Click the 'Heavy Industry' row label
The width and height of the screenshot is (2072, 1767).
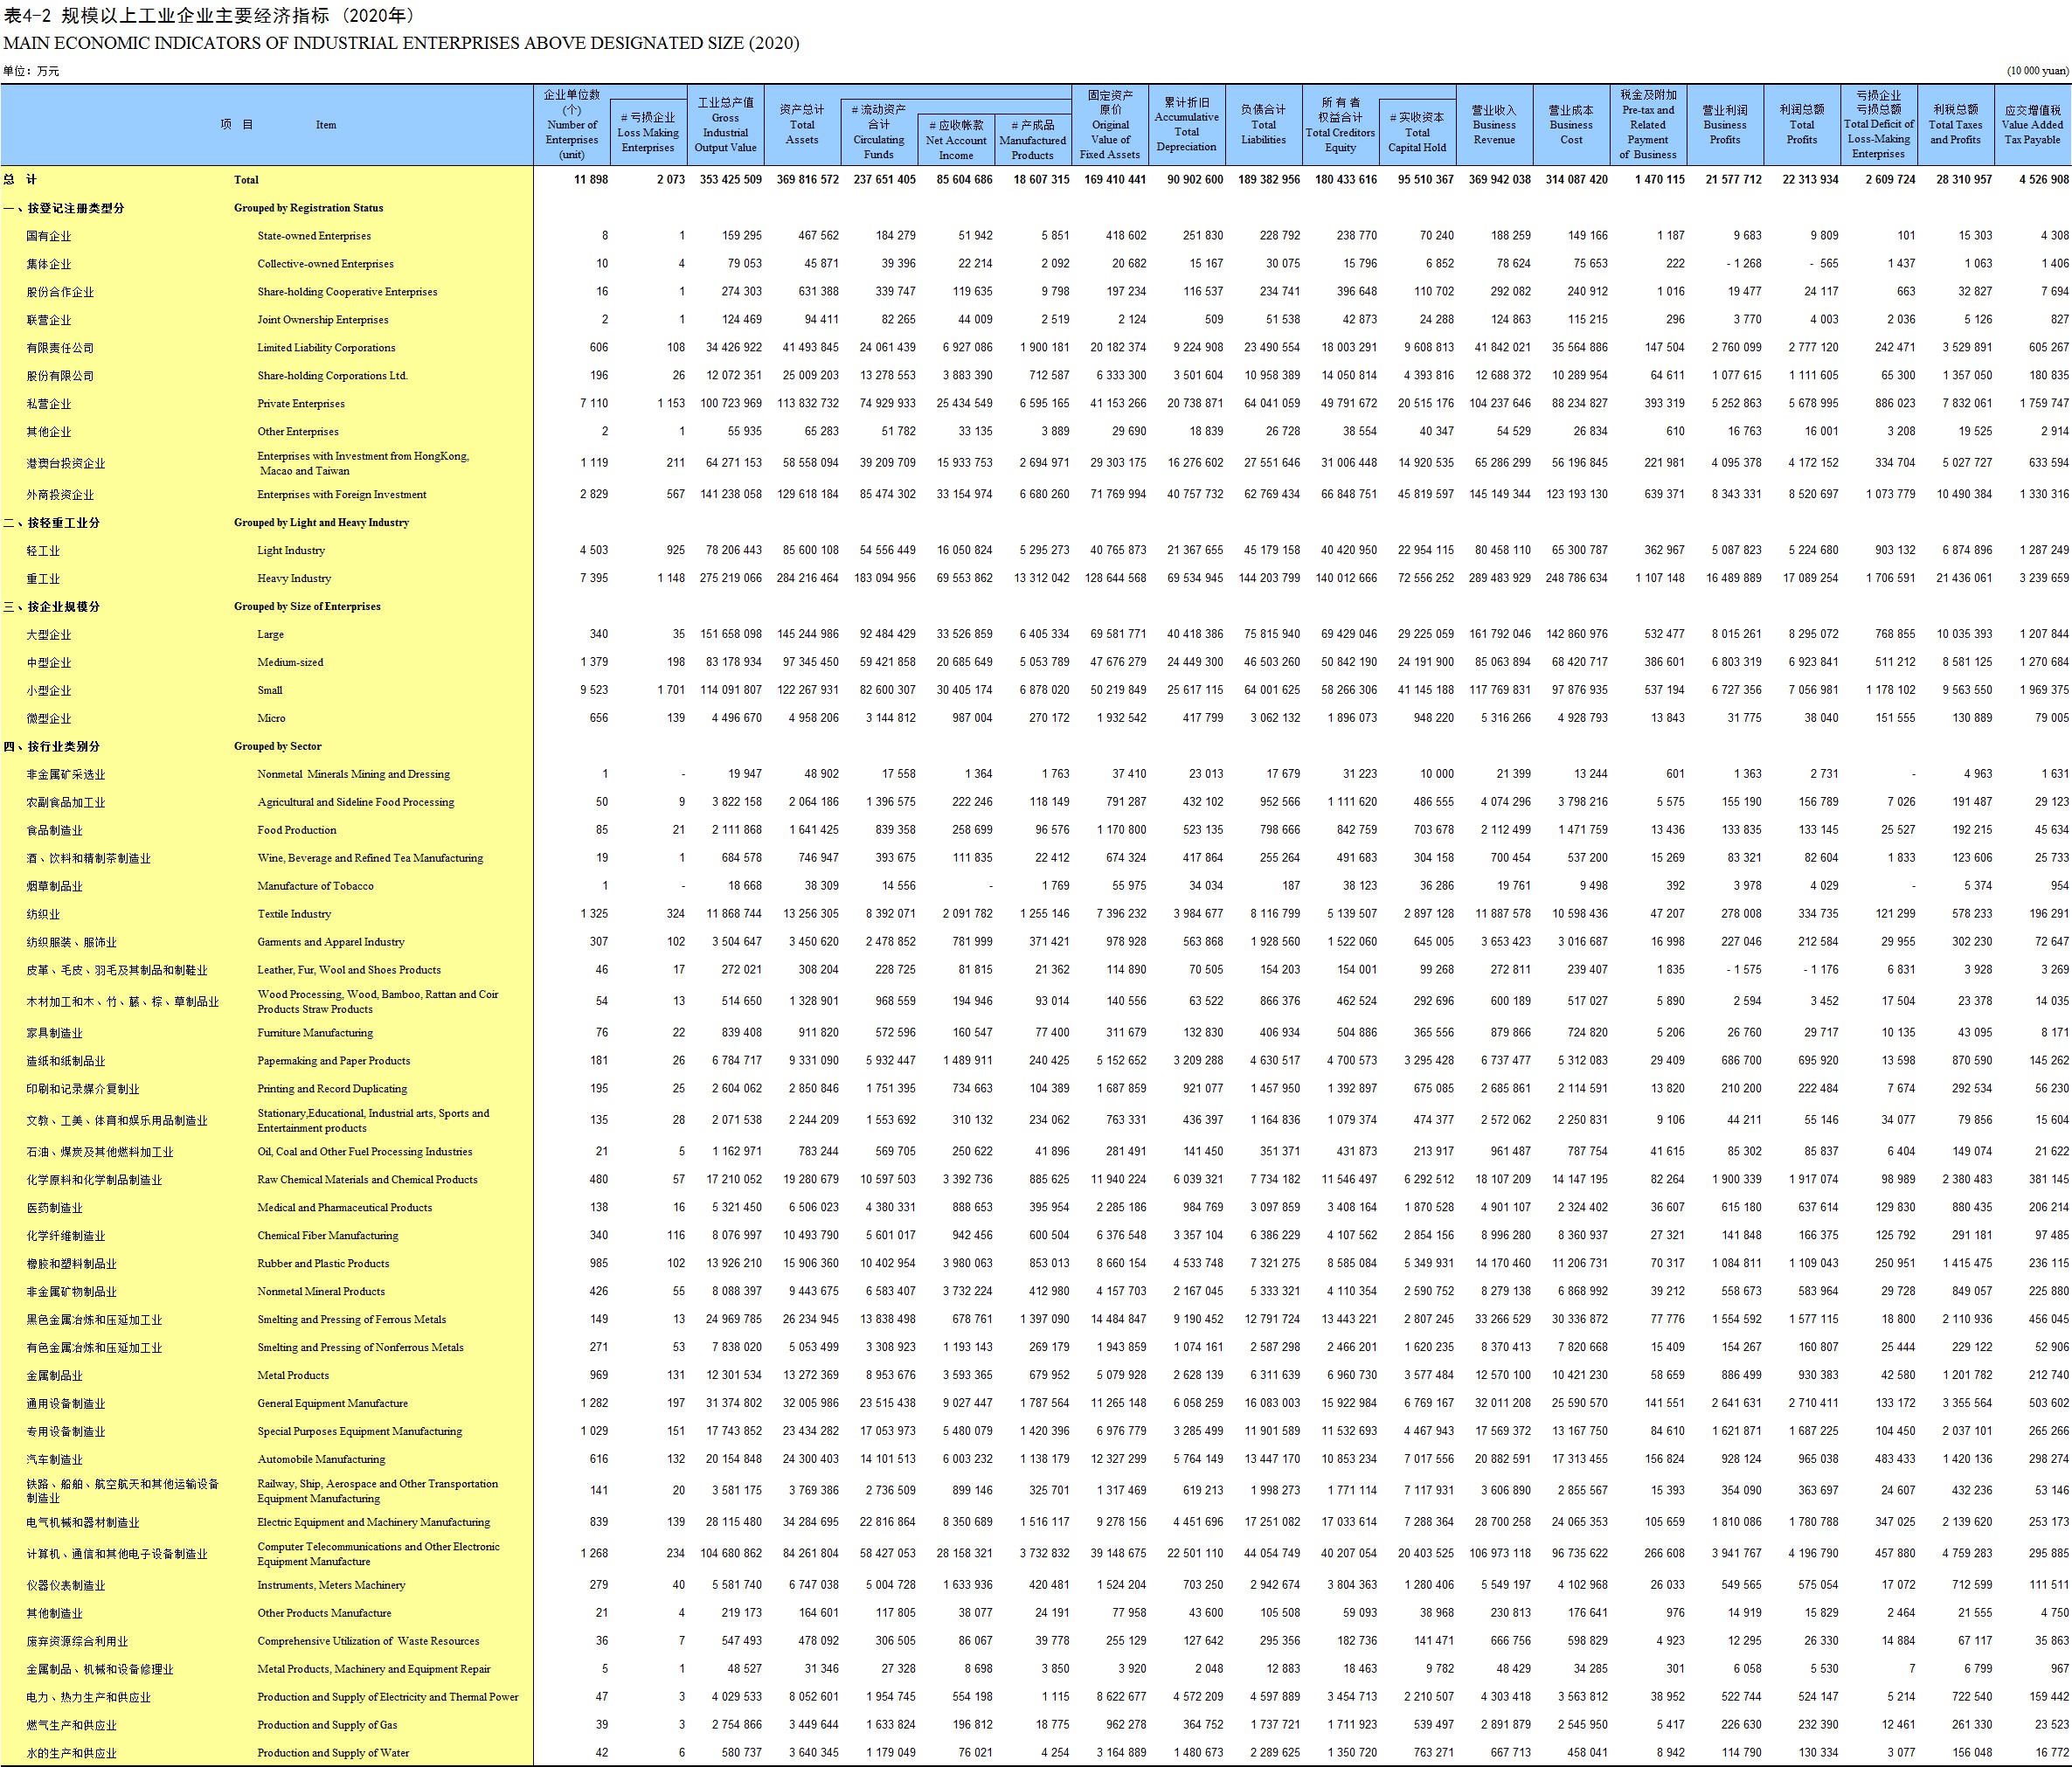293,579
